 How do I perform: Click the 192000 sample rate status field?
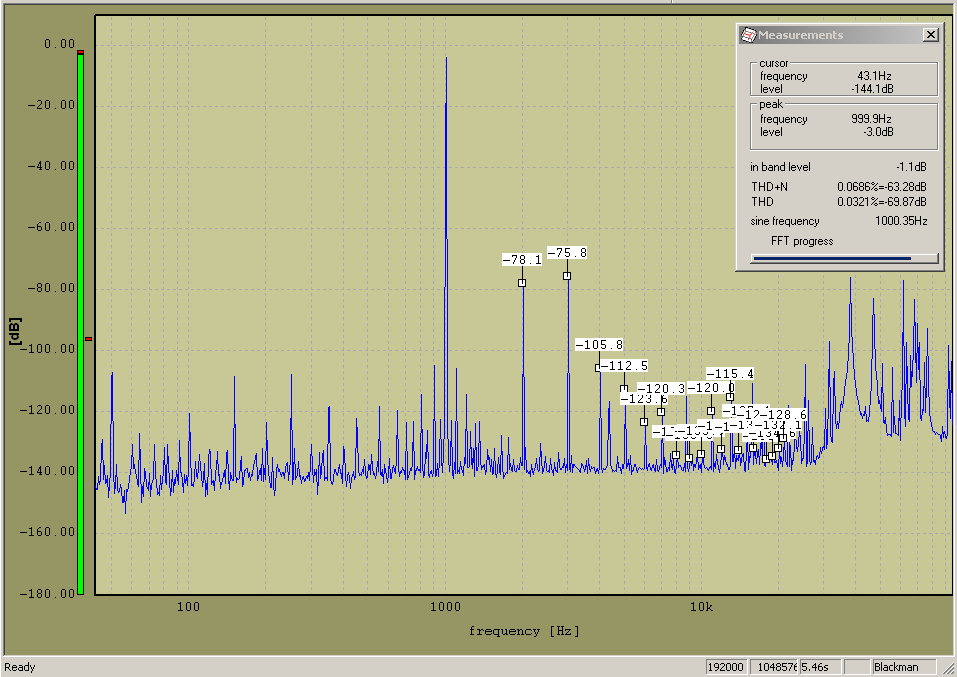click(x=727, y=667)
